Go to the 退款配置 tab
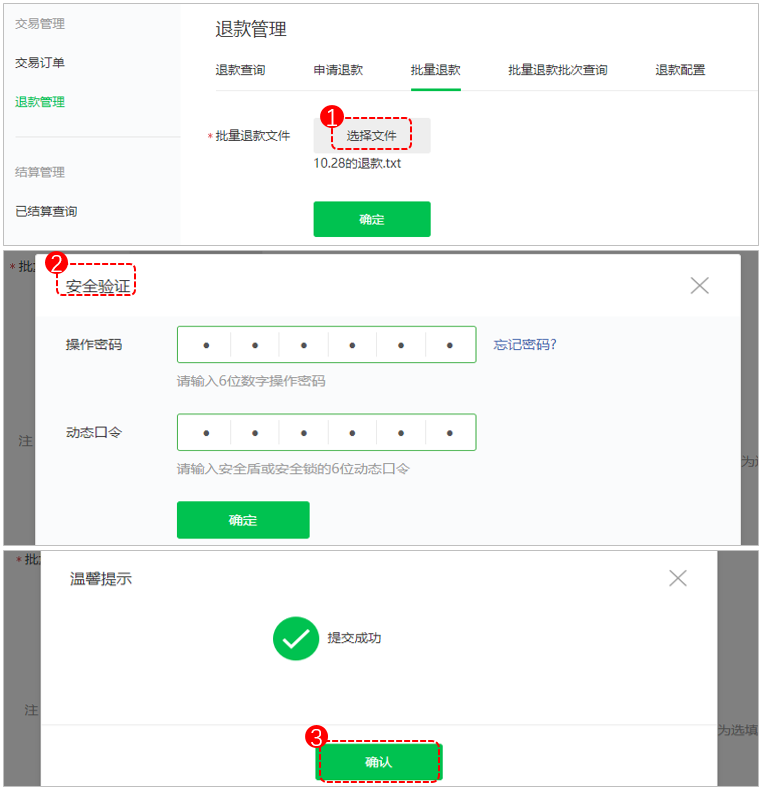The width and height of the screenshot is (764, 791). coord(680,70)
